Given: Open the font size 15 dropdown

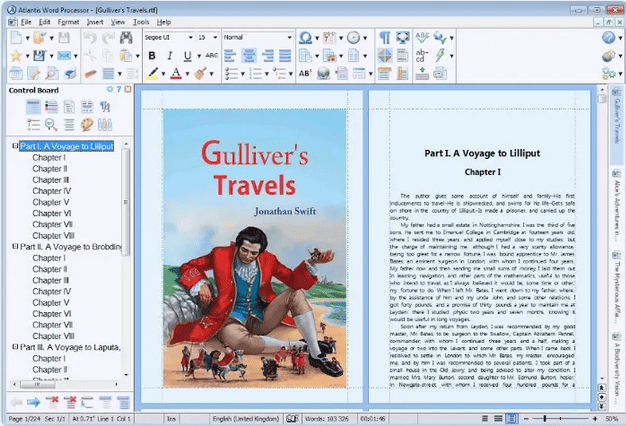Looking at the screenshot, I should [215, 38].
